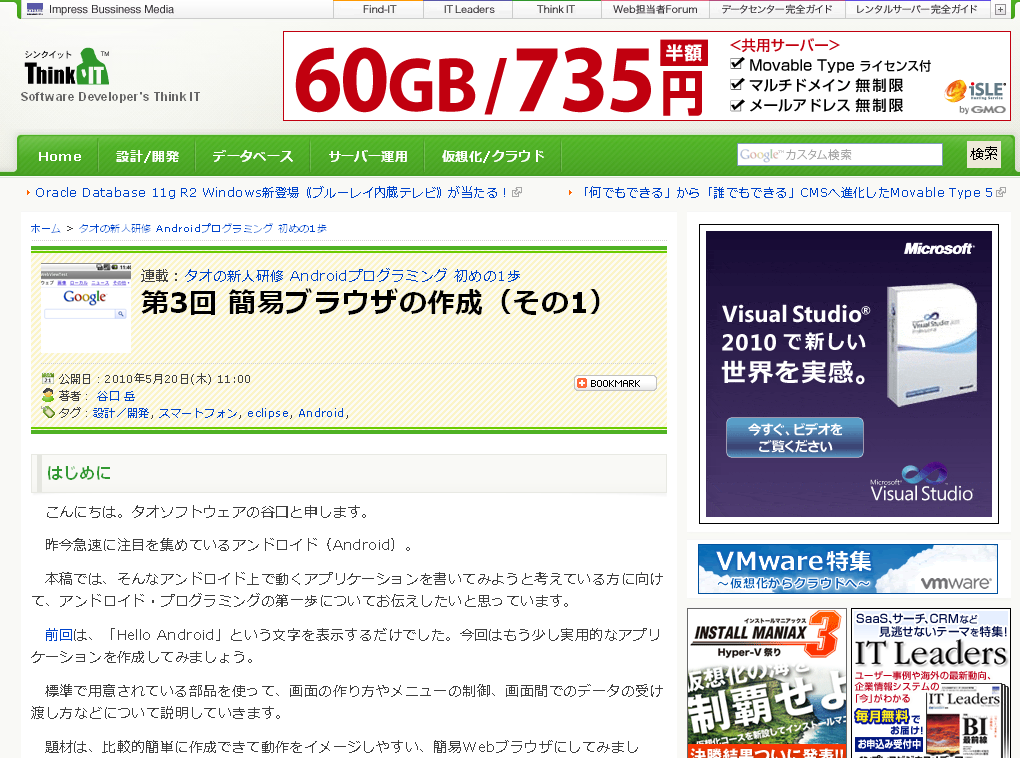Screen dimensions: 1020x758
Task: Click the BOOKMARK button
Action: coord(615,383)
